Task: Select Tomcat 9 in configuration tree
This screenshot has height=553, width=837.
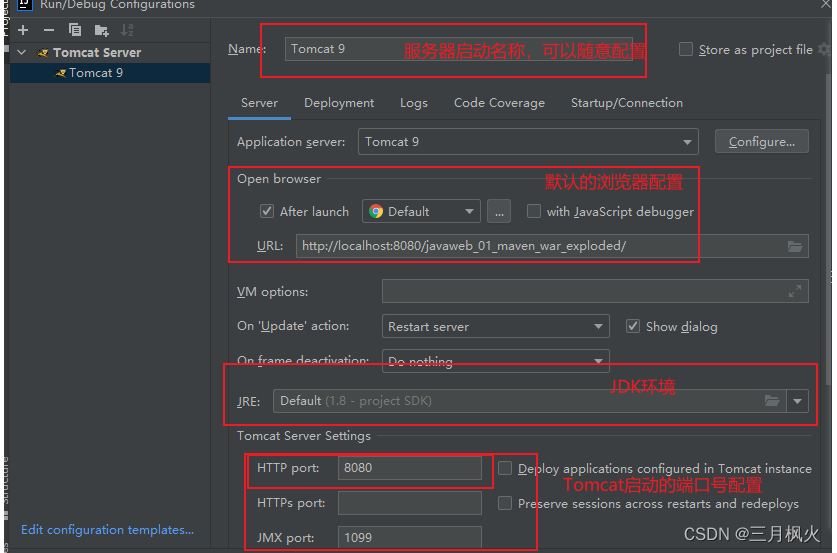Action: tap(96, 73)
